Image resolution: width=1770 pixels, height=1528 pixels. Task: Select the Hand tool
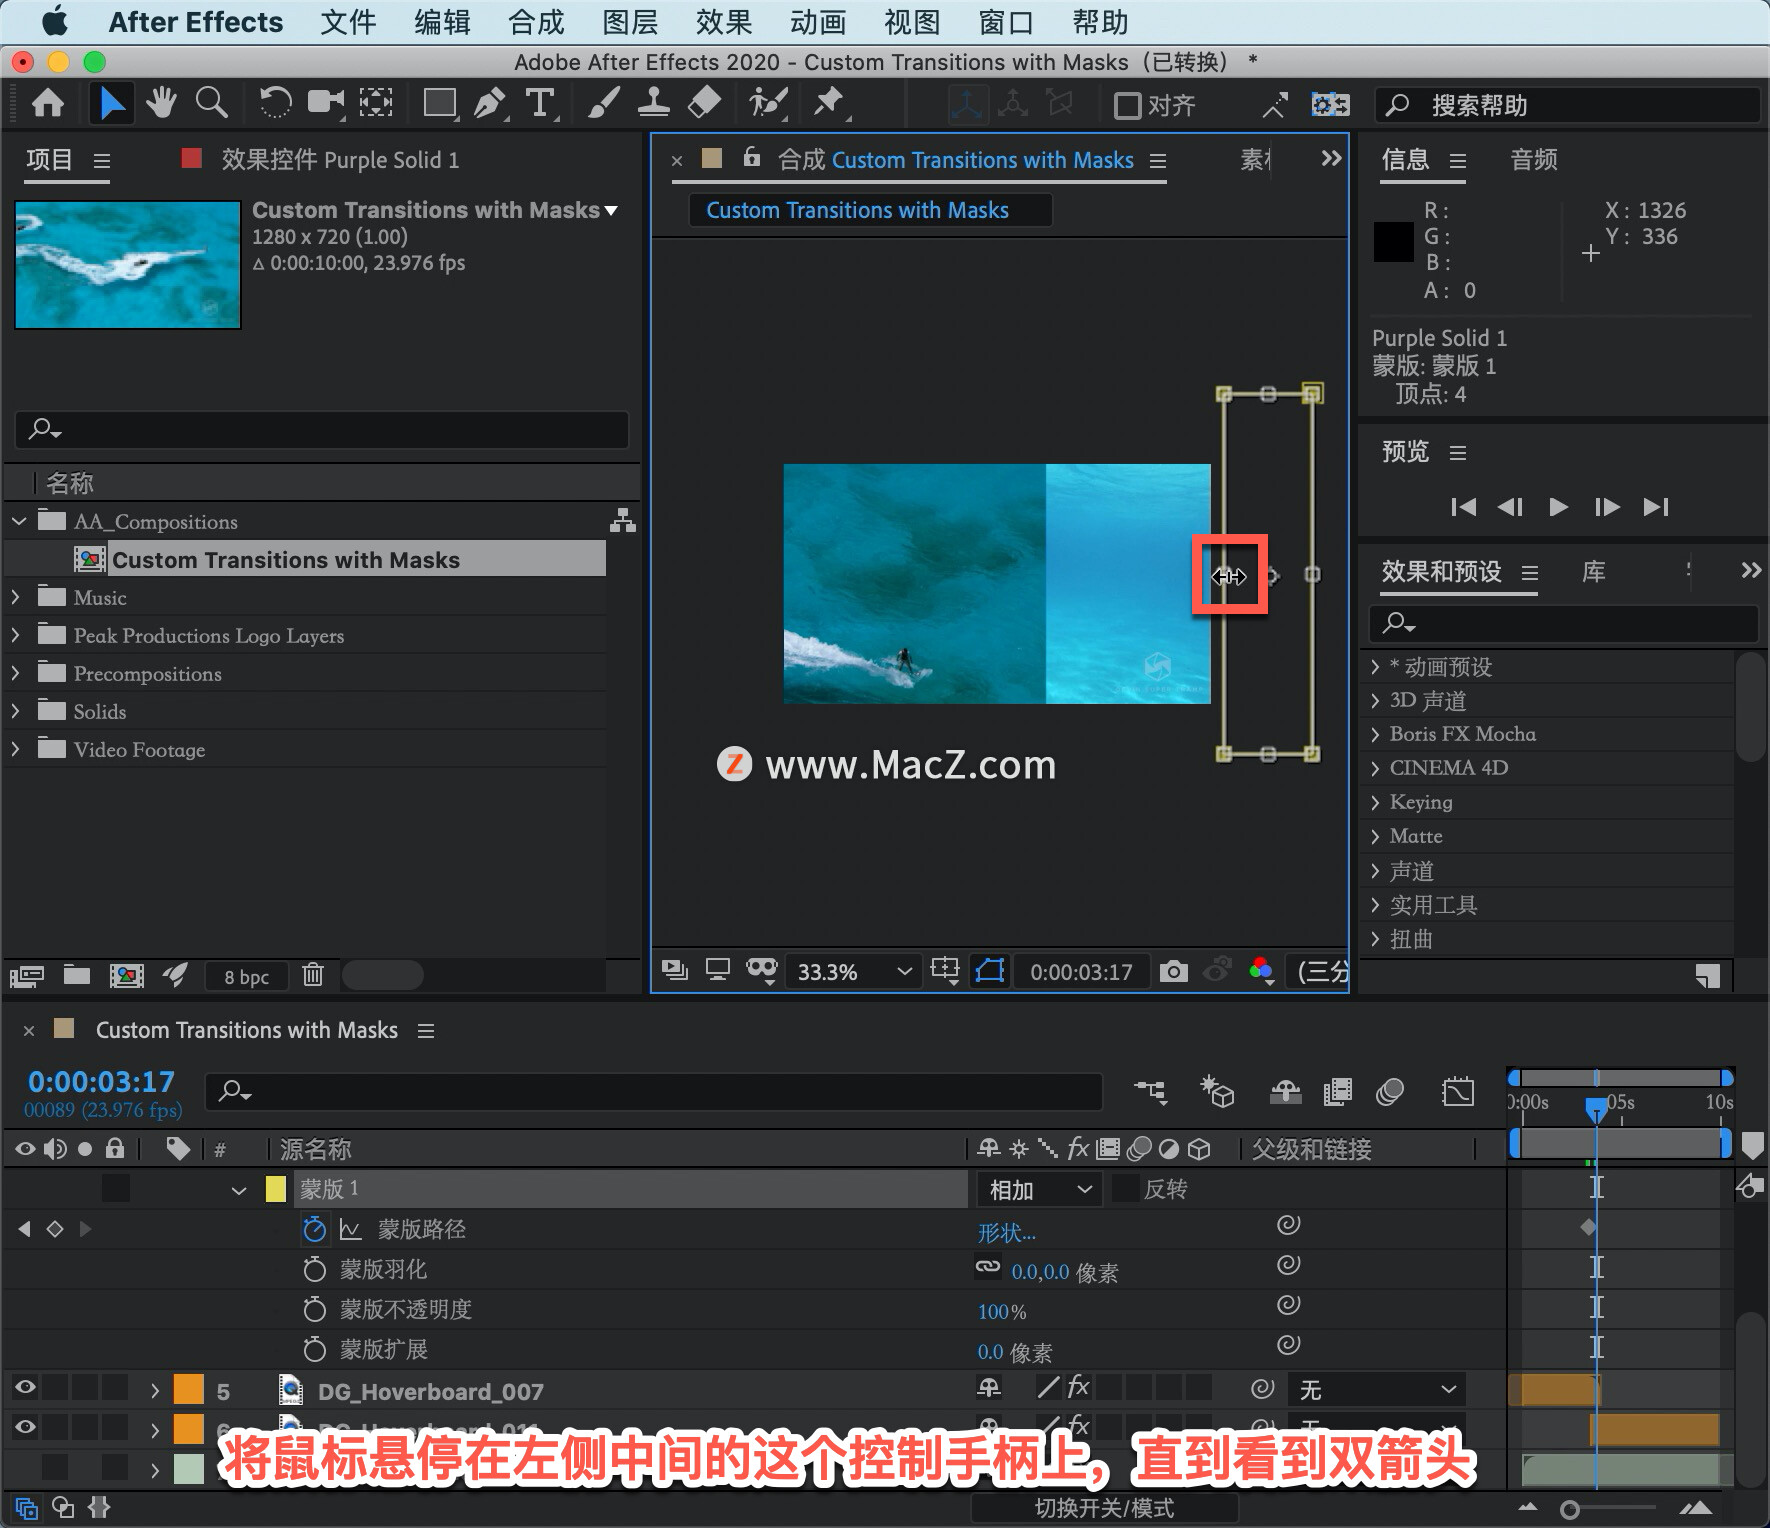(160, 103)
